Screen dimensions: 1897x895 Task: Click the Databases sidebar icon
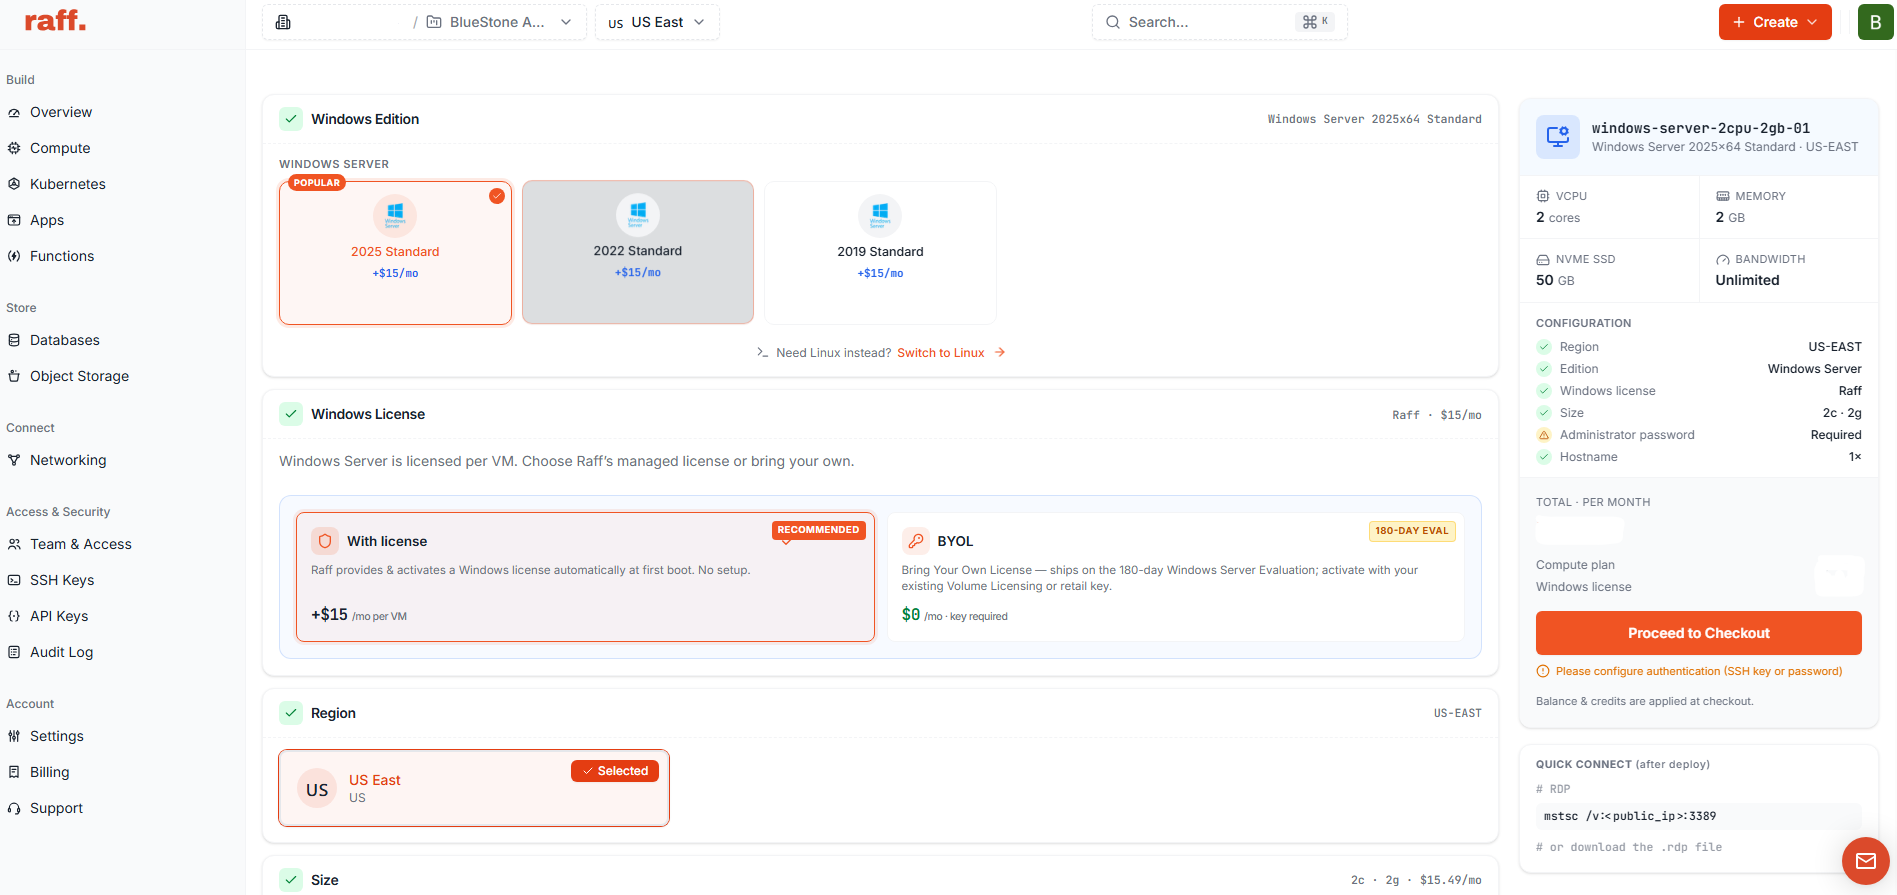[14, 340]
